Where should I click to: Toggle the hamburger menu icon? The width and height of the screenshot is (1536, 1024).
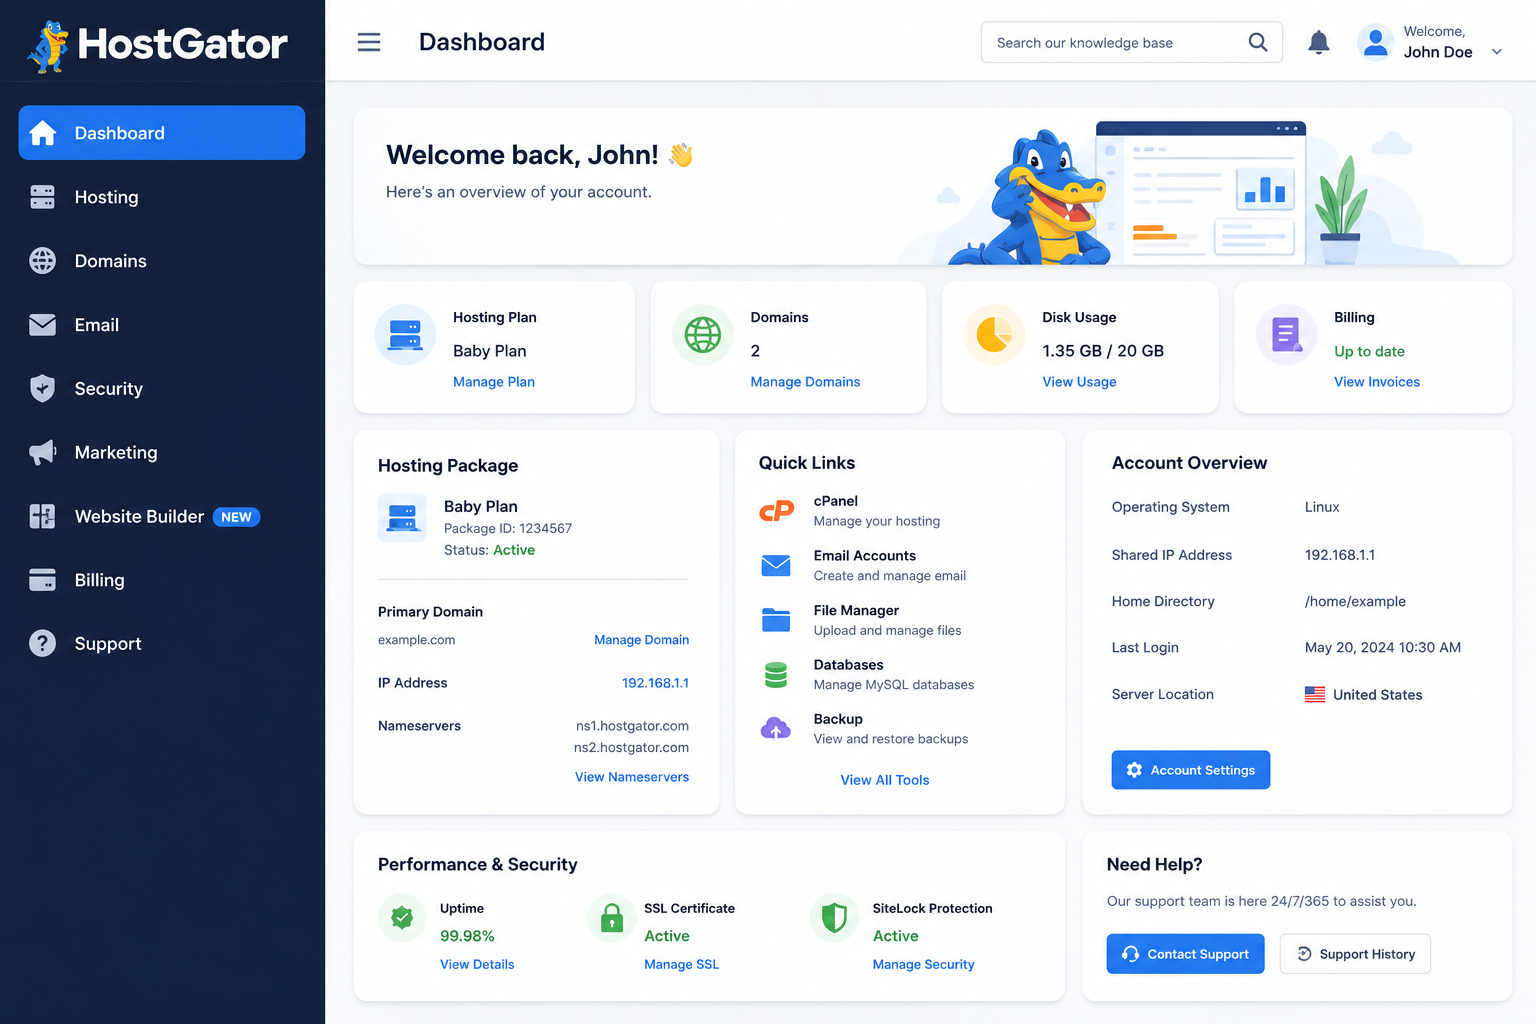[x=369, y=42]
